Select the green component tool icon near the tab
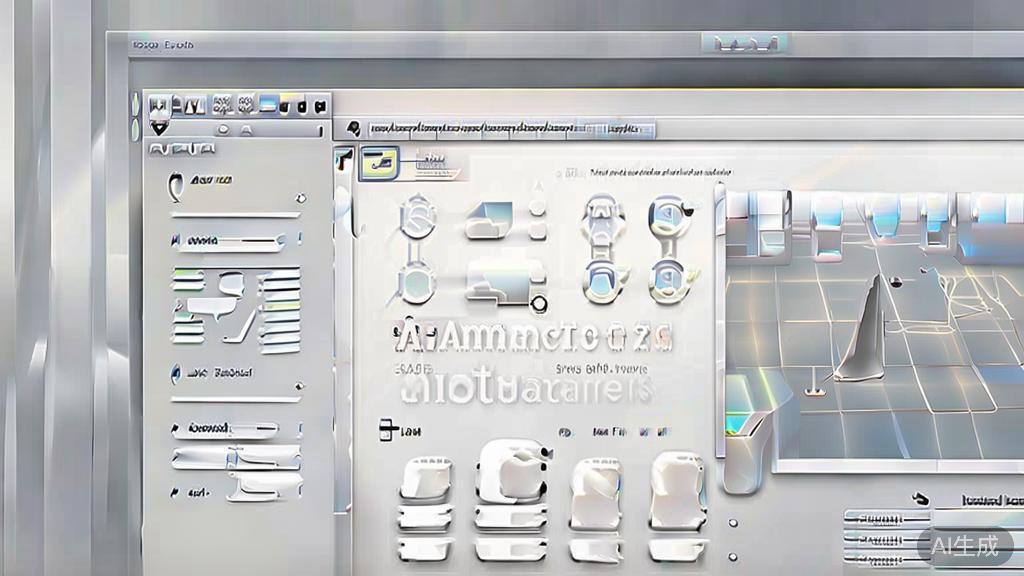Screen dimensions: 1024x576 point(380,160)
